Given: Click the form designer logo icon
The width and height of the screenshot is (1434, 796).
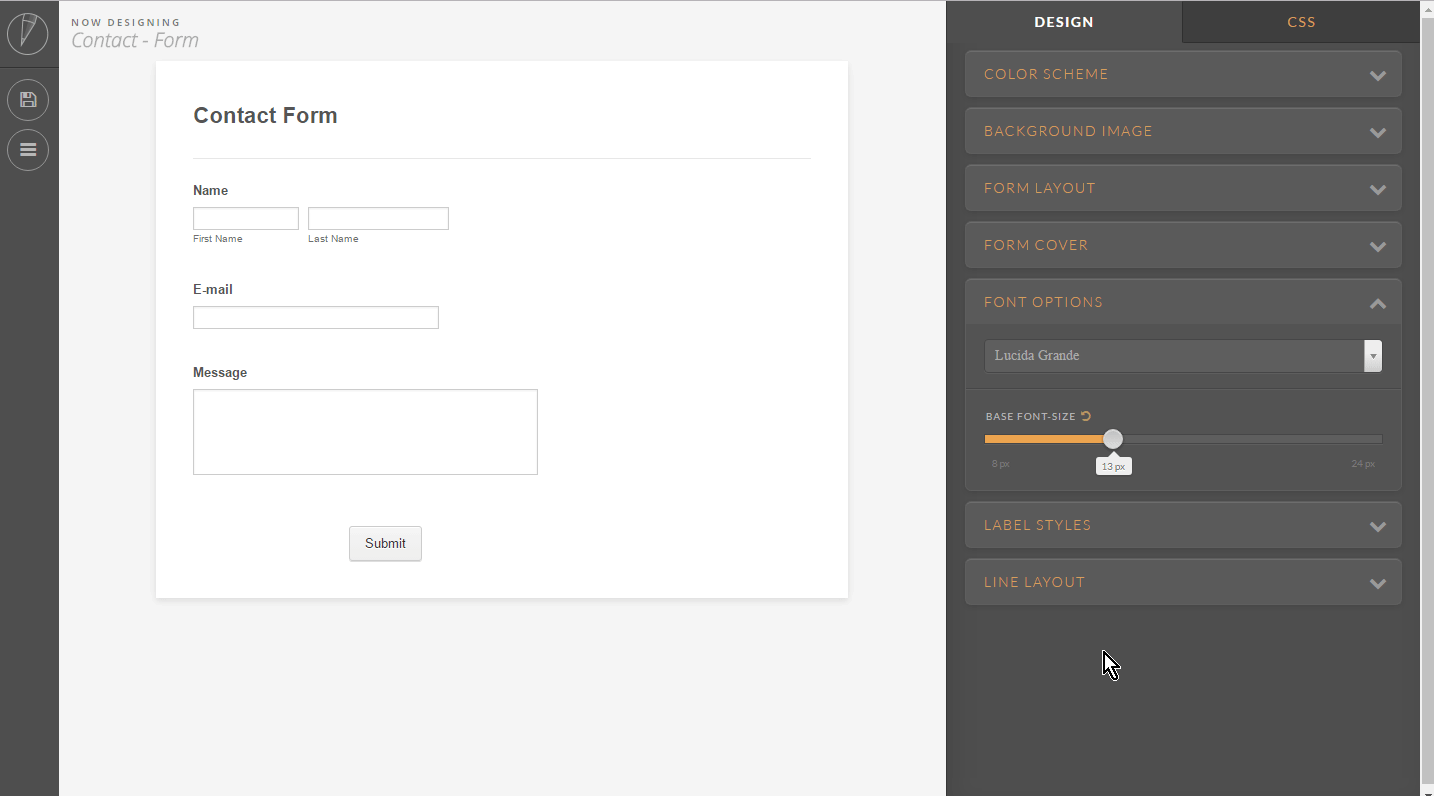Looking at the screenshot, I should (28, 34).
